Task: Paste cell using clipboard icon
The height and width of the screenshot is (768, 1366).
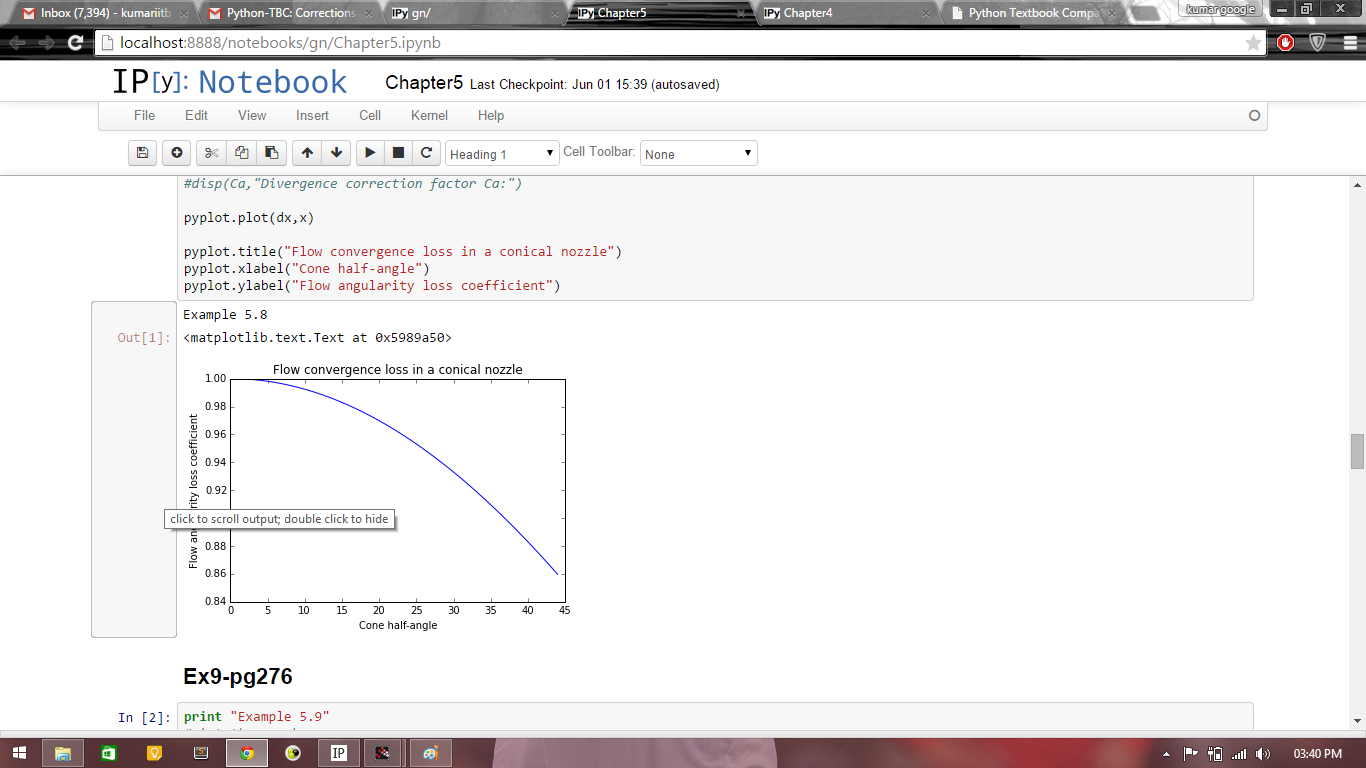Action: point(271,153)
